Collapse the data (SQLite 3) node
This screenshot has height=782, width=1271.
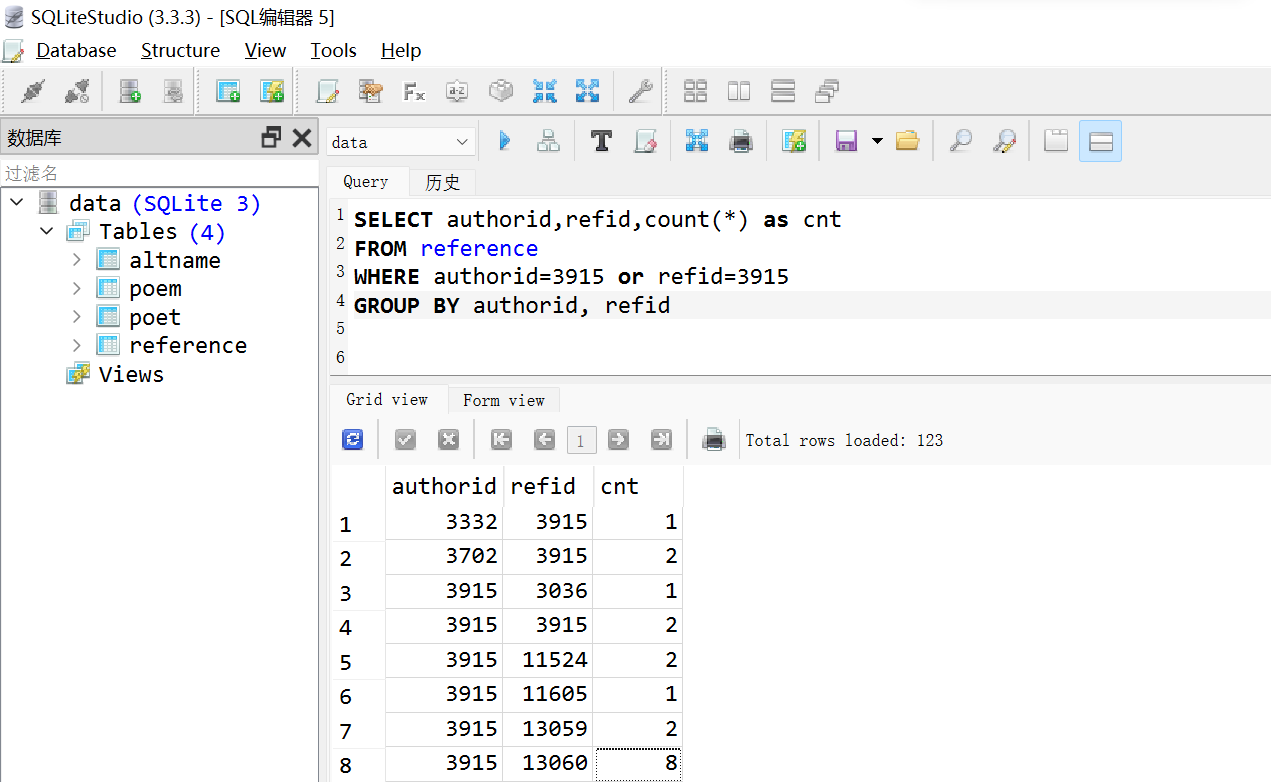click(16, 203)
